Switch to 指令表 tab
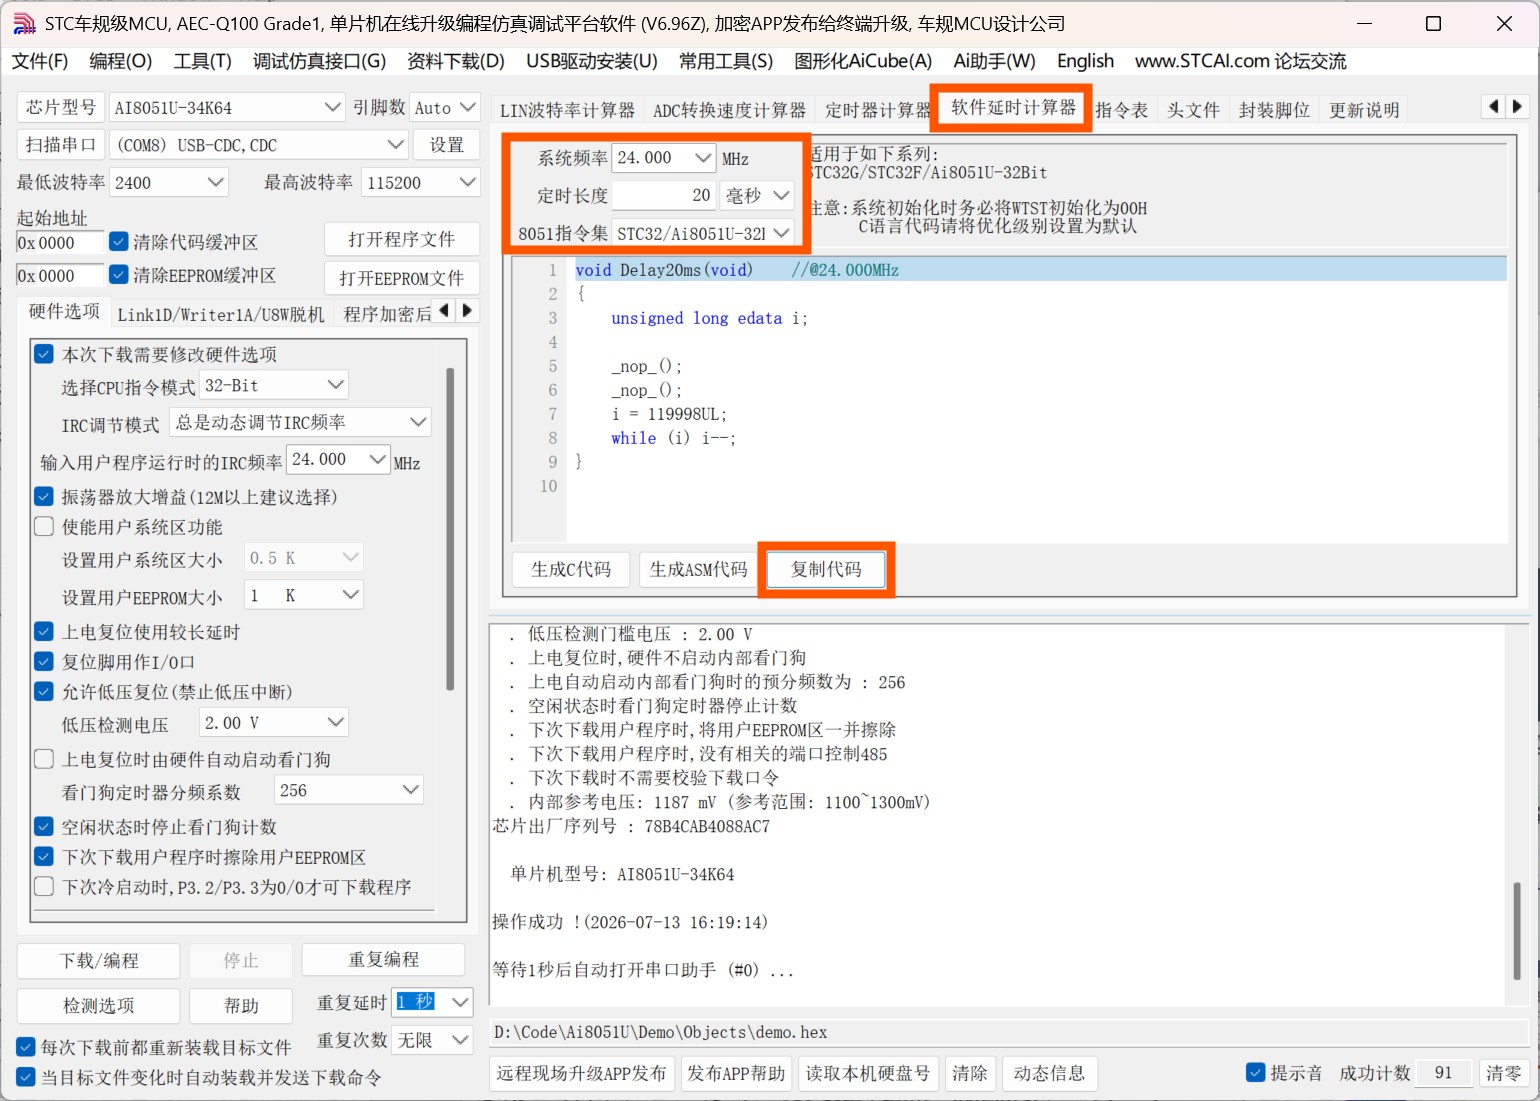 coord(1121,110)
